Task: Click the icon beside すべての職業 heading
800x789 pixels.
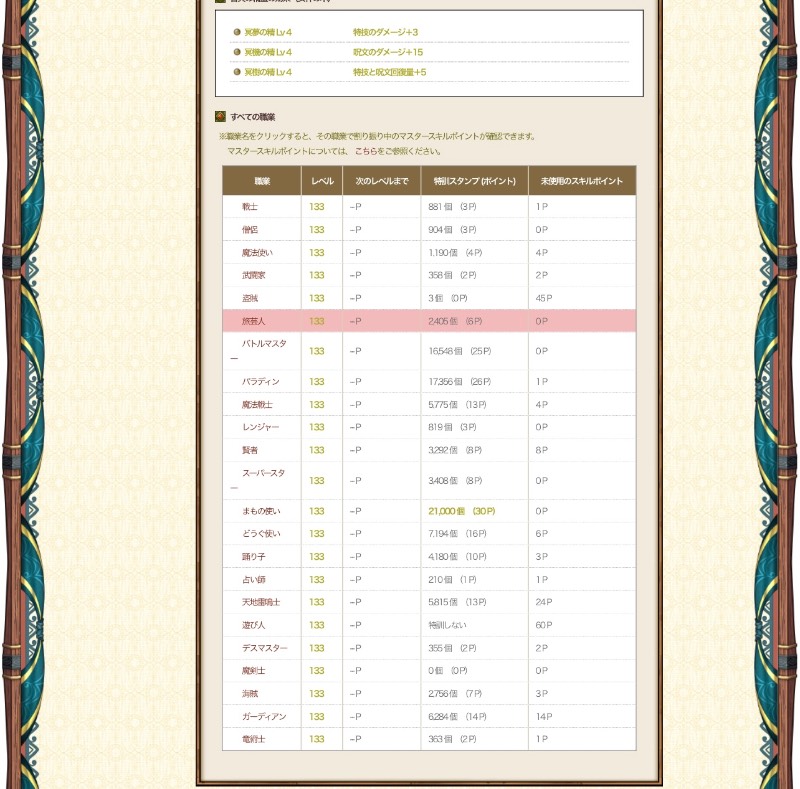Action: 220,117
